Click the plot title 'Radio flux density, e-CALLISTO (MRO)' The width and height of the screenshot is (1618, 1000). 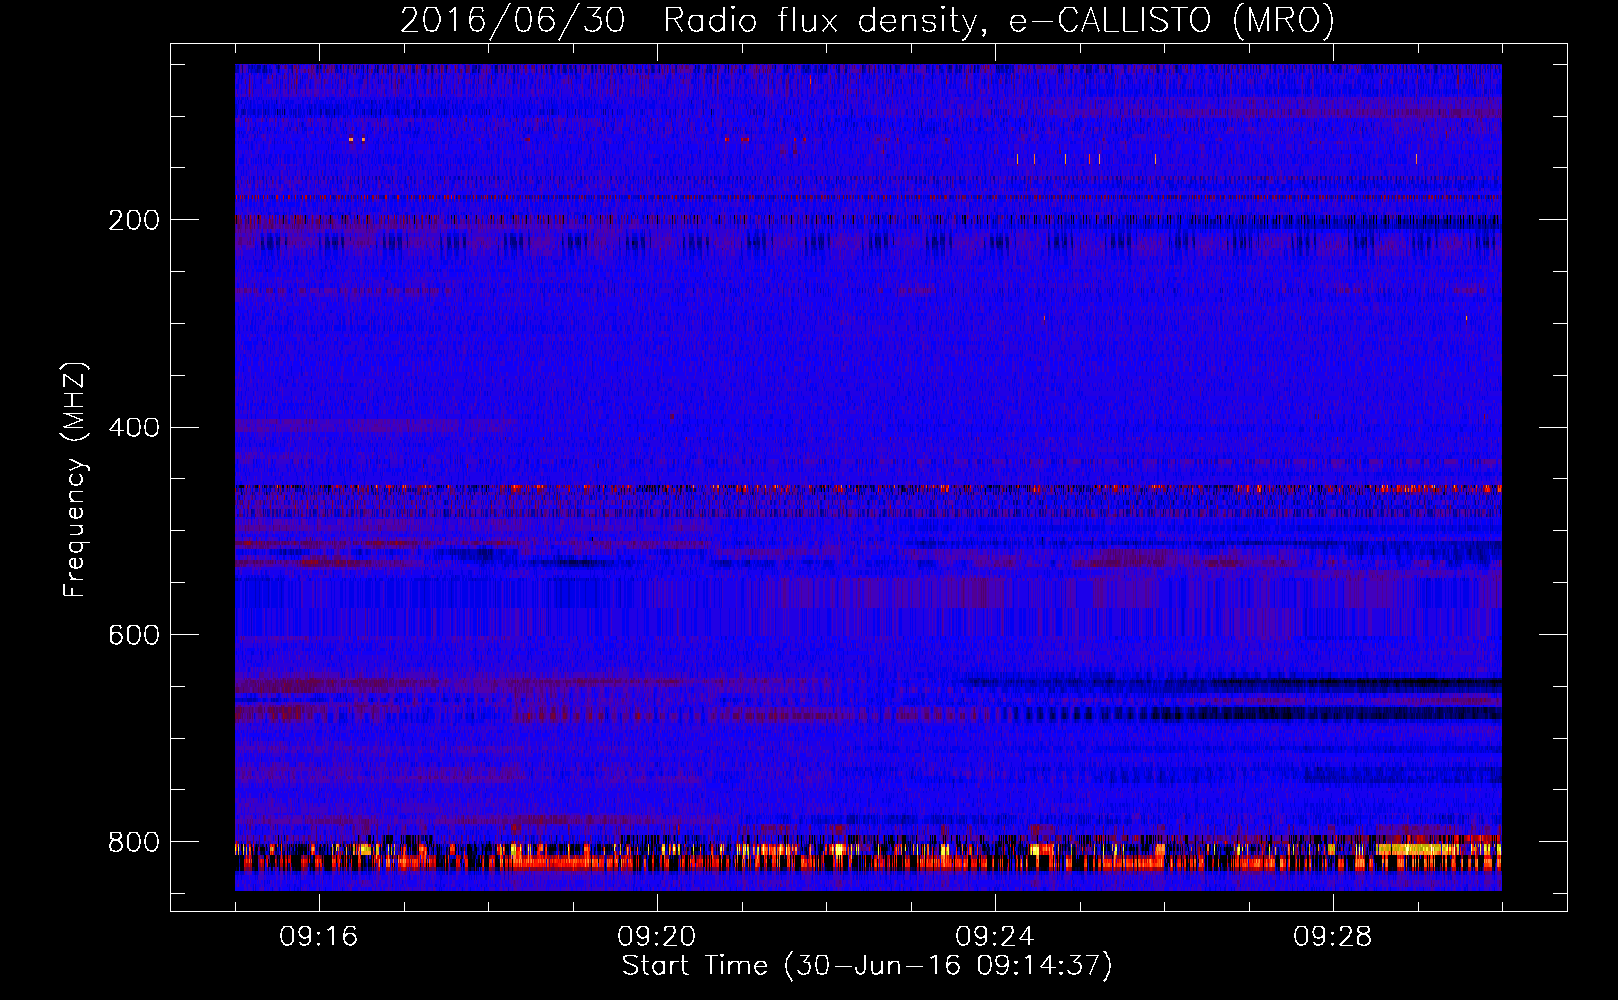coord(999,20)
